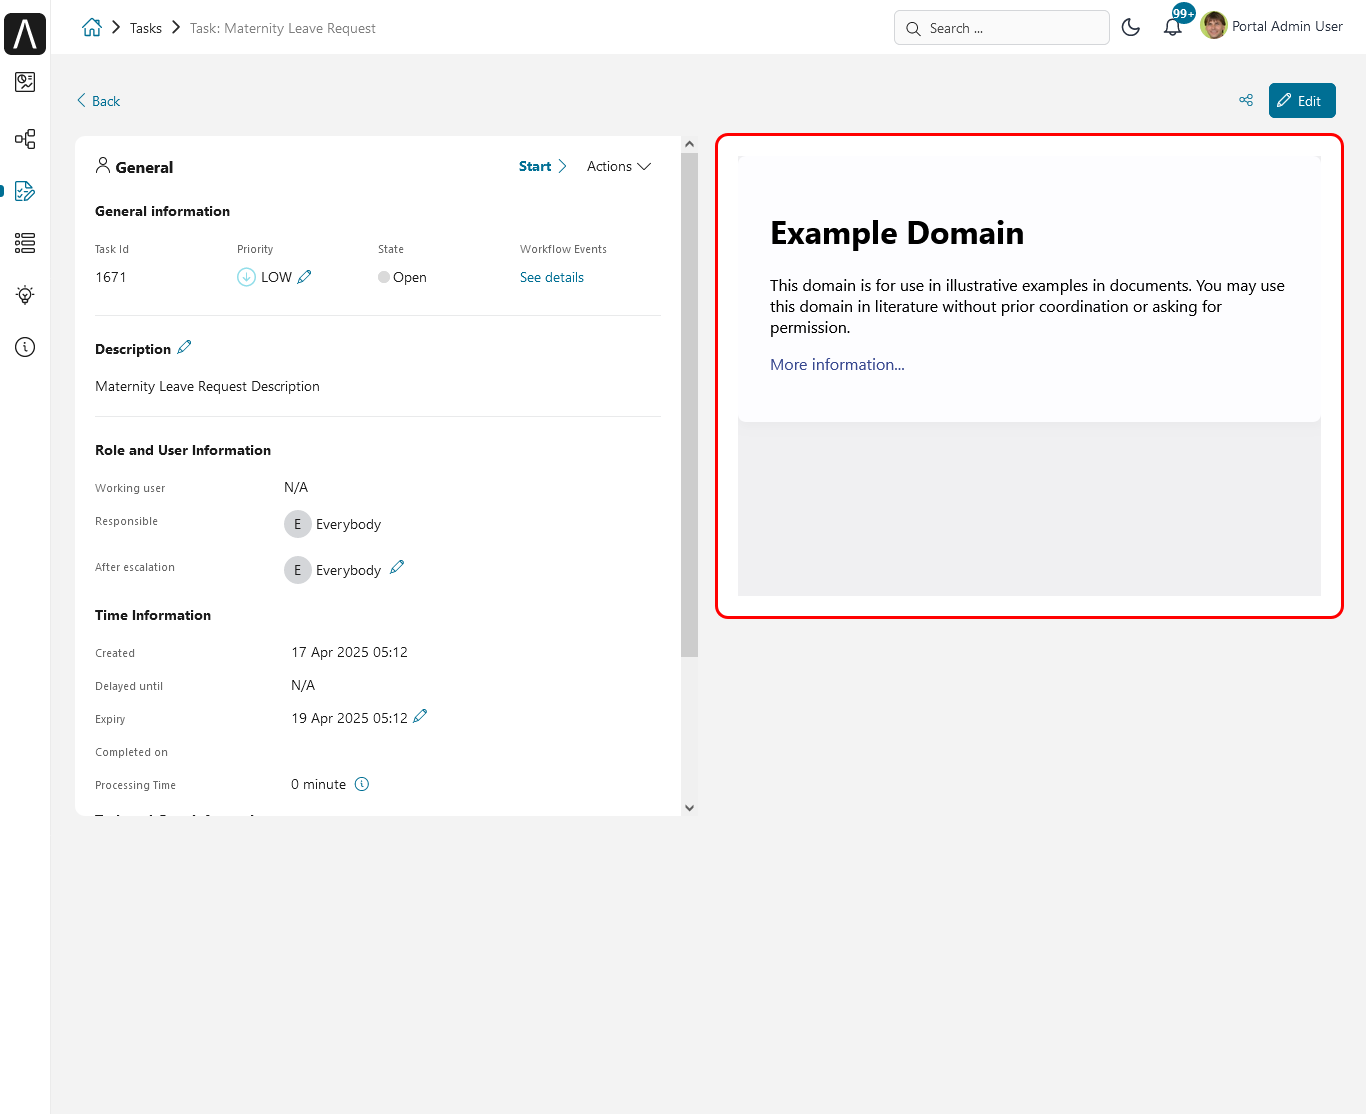Click the General panel scrollbar thumb

pyautogui.click(x=689, y=405)
